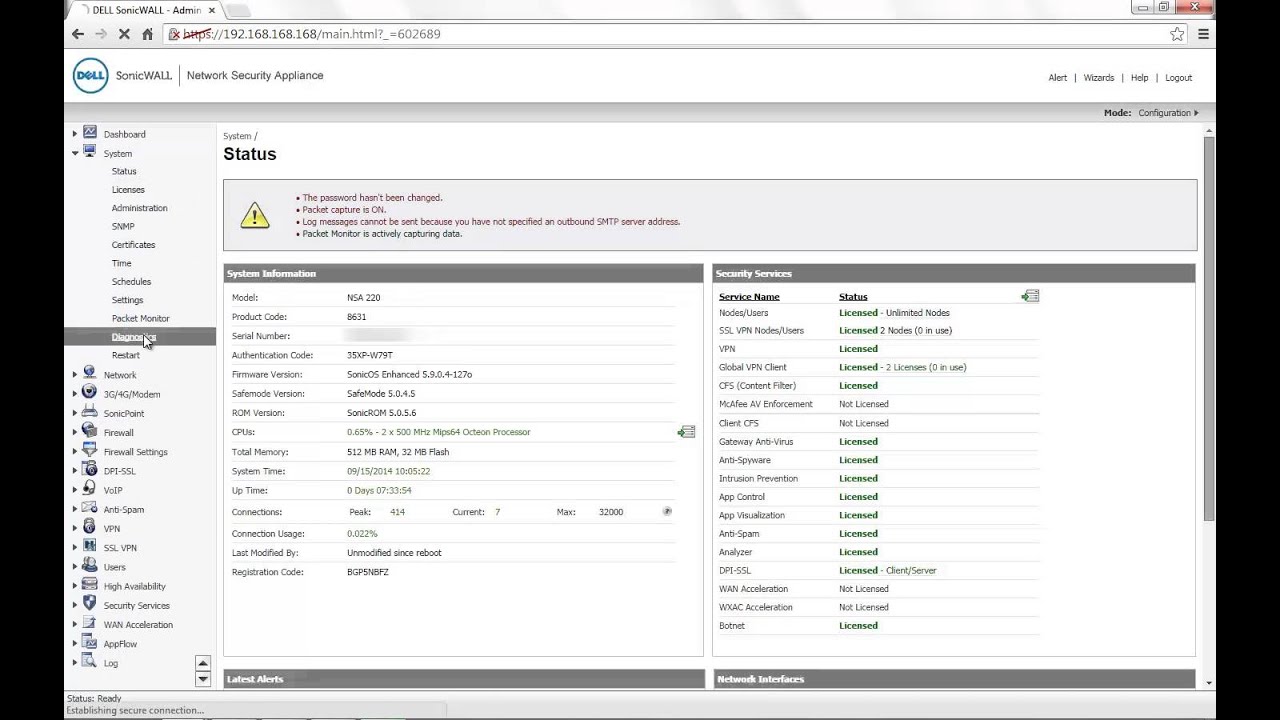1280x720 pixels.
Task: Click the Time item under System
Action: pyautogui.click(x=121, y=264)
